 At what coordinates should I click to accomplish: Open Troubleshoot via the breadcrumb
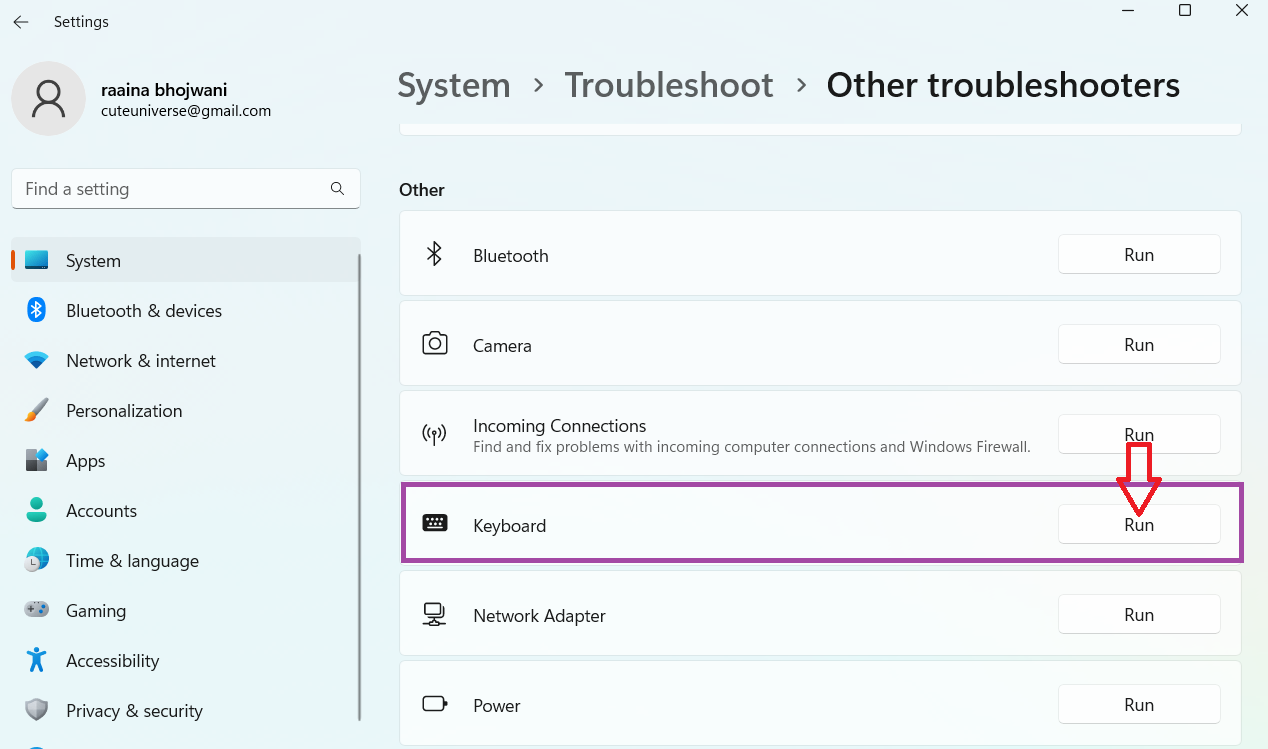[669, 85]
